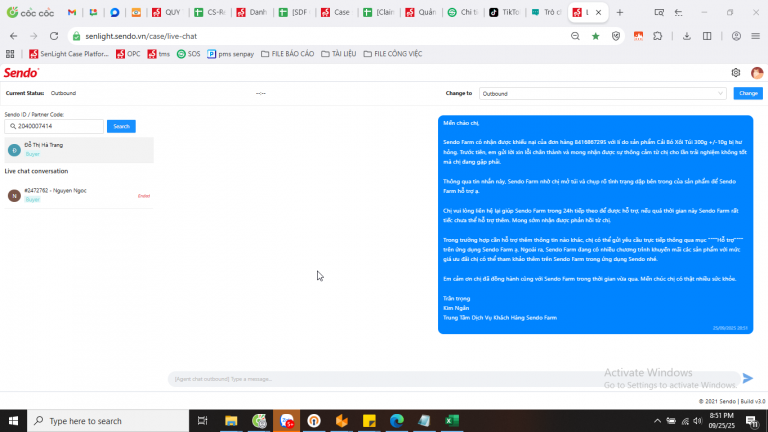Click the Change button
The image size is (768, 432).
[x=748, y=93]
